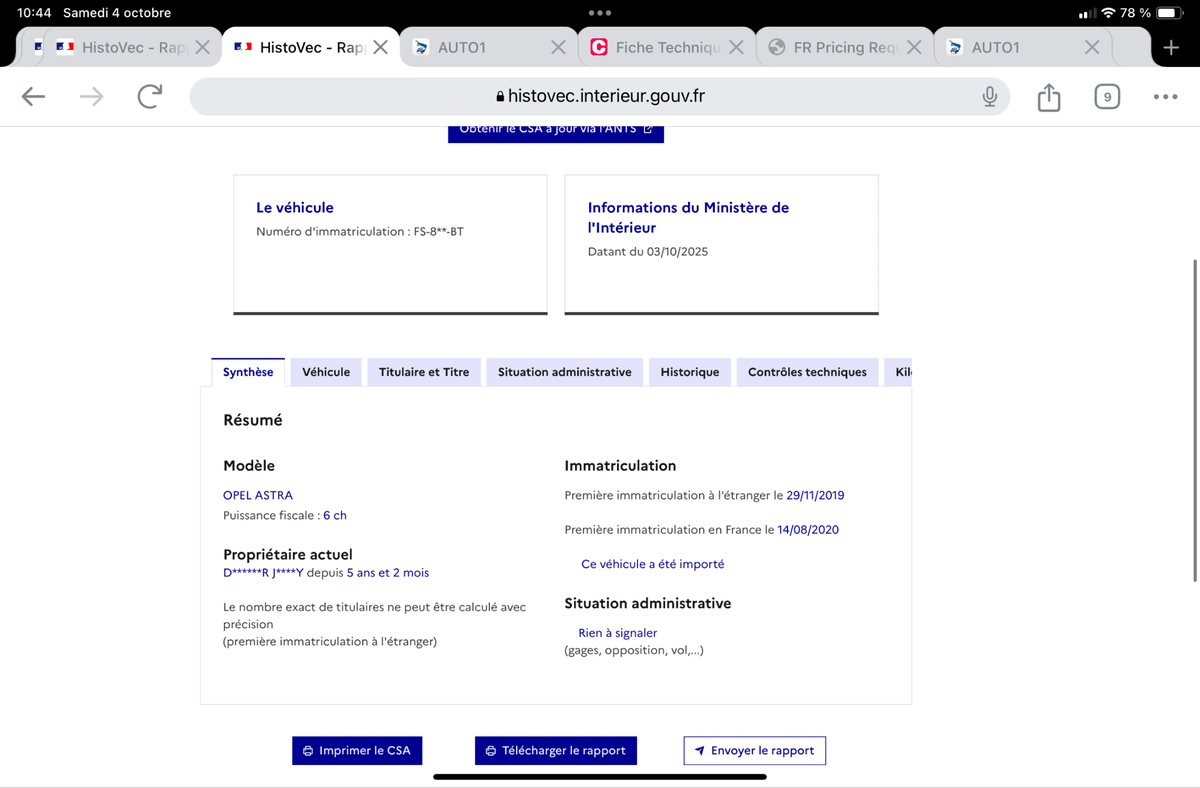1200x788 pixels.
Task: Send the report with Envoyer le rapport
Action: [754, 750]
